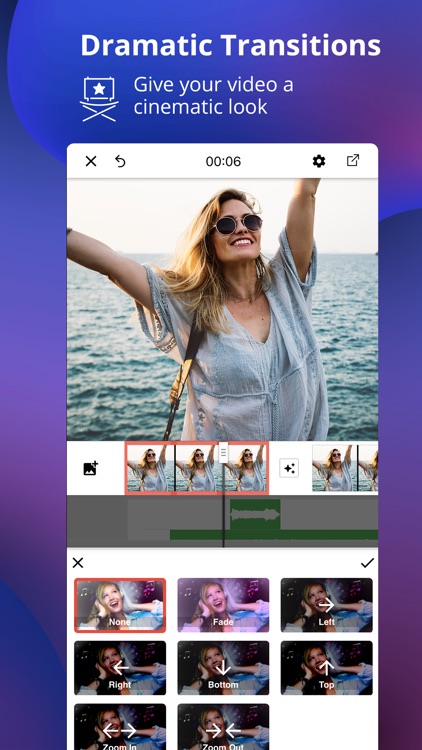This screenshot has width=422, height=750.
Task: Open transition effects sparkle button between clips
Action: (x=289, y=468)
